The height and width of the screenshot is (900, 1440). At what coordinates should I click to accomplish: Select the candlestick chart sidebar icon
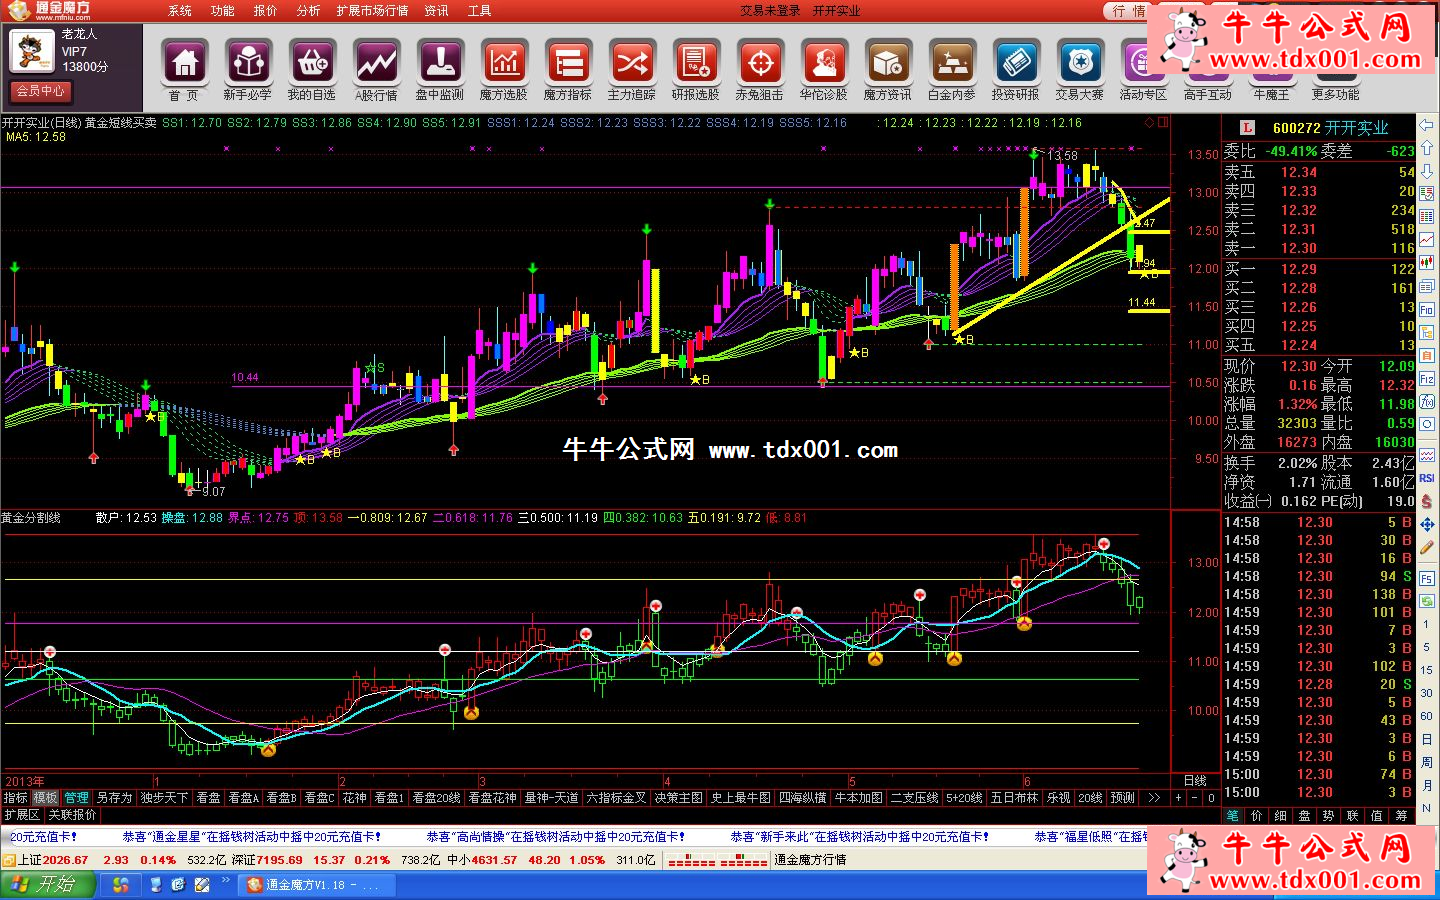(x=1427, y=264)
